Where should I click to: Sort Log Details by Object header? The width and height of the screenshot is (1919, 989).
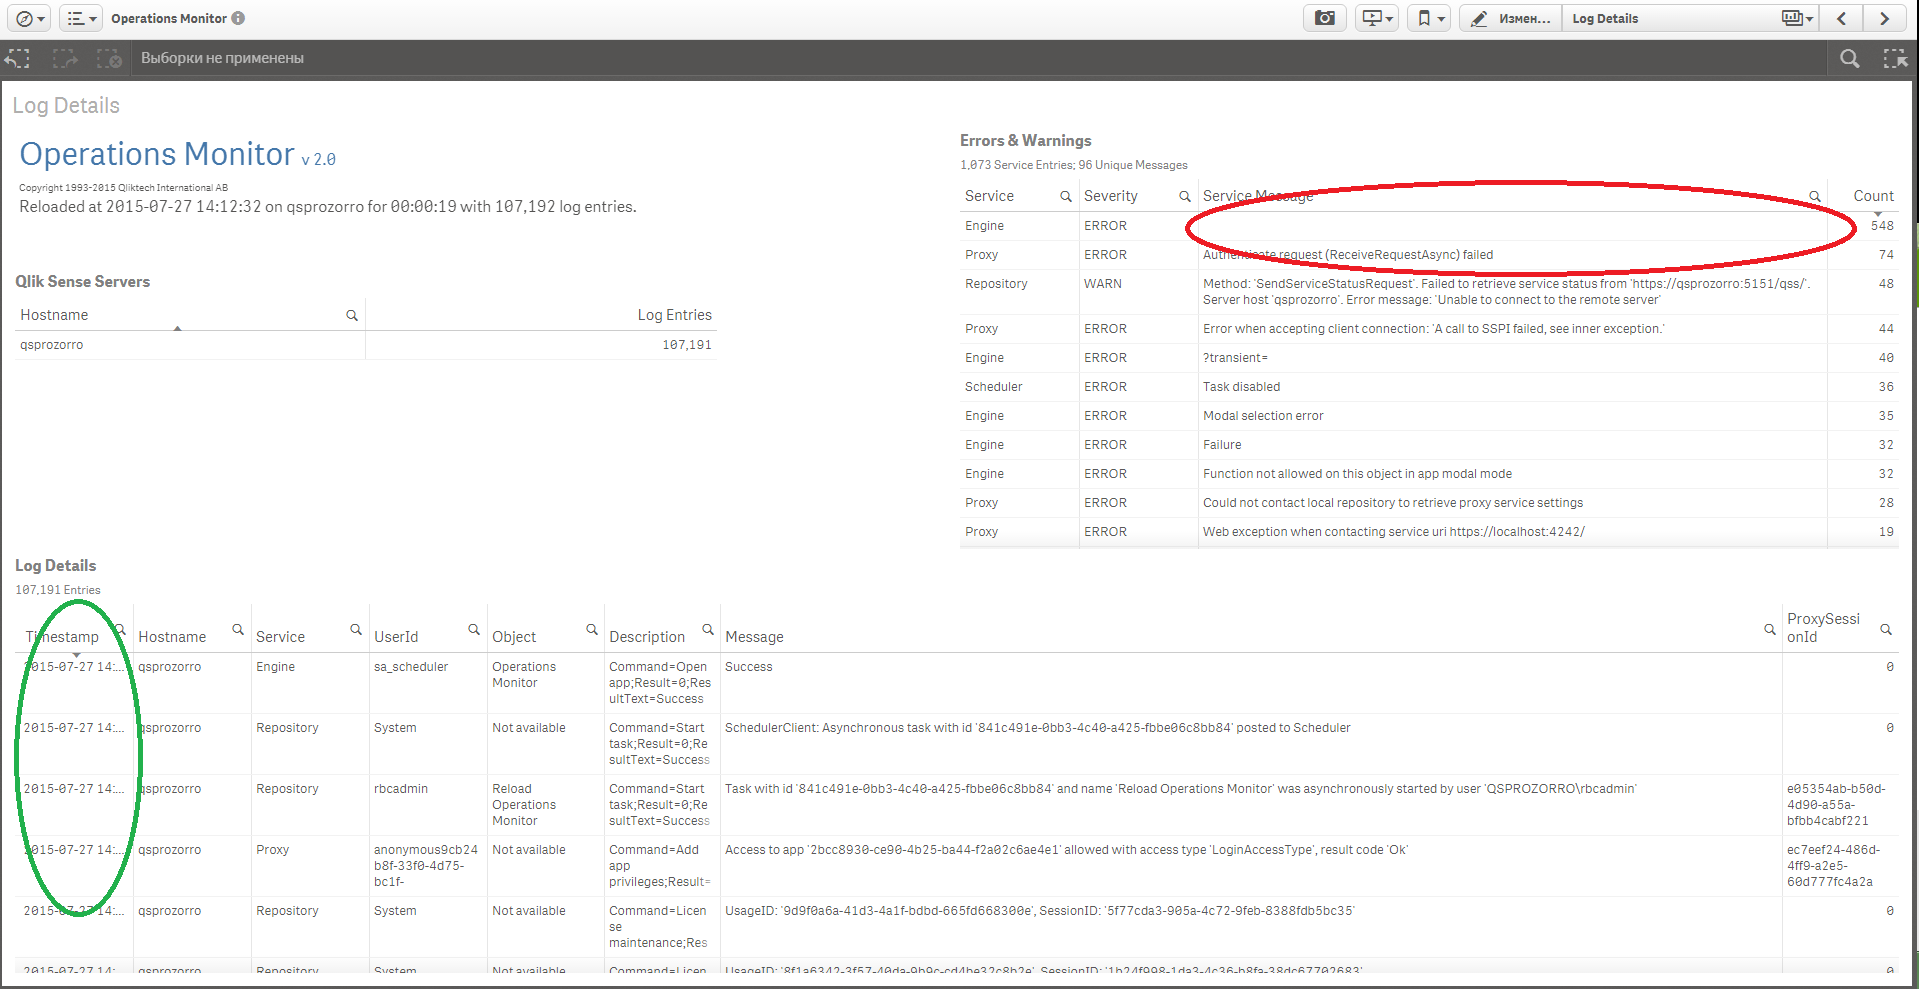pyautogui.click(x=514, y=637)
